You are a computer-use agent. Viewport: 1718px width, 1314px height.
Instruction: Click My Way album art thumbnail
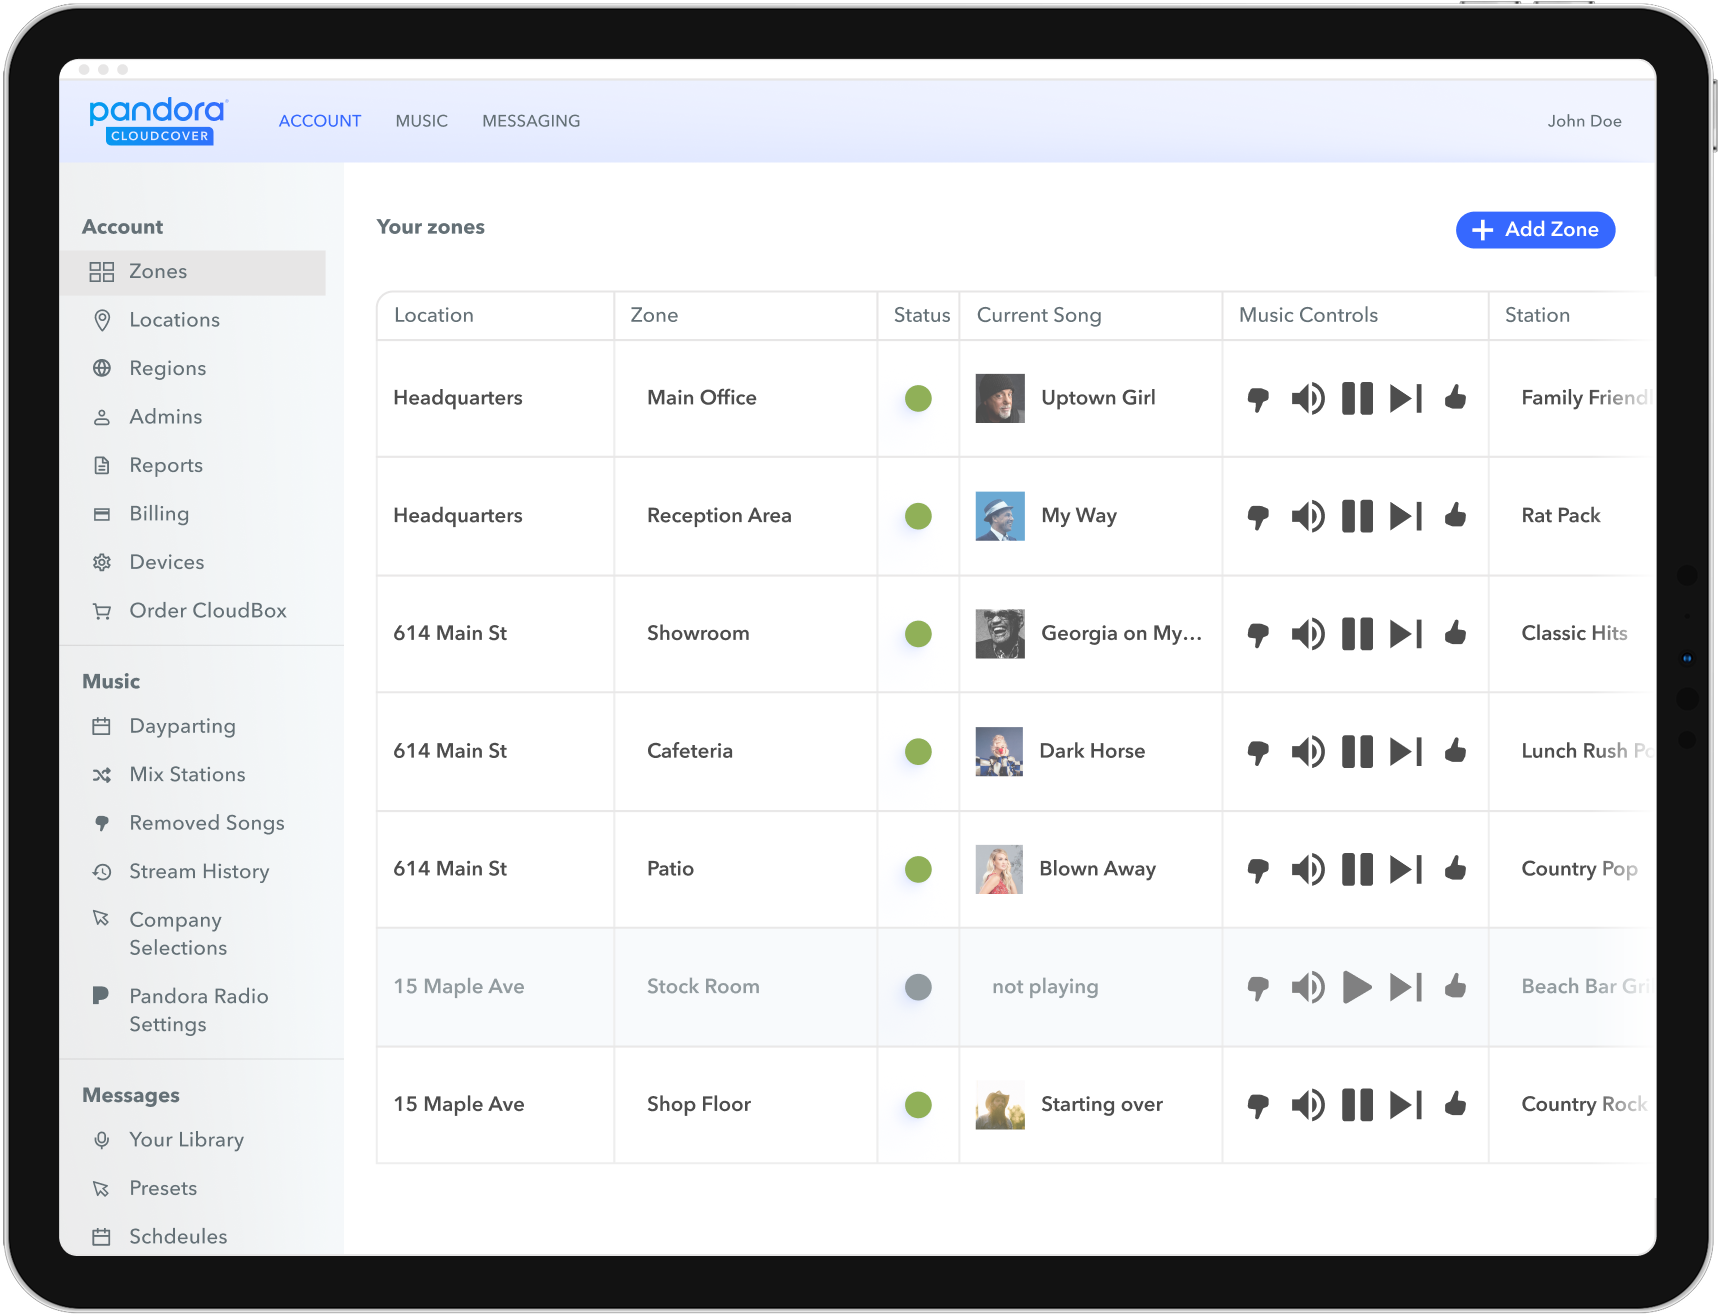pyautogui.click(x=1000, y=516)
